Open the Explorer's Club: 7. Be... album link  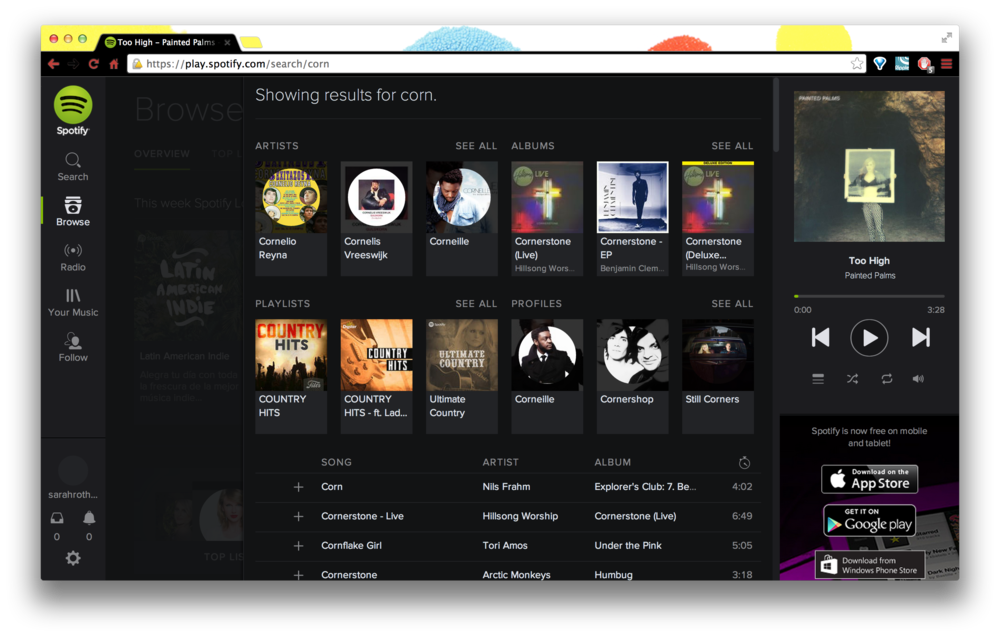coord(645,487)
